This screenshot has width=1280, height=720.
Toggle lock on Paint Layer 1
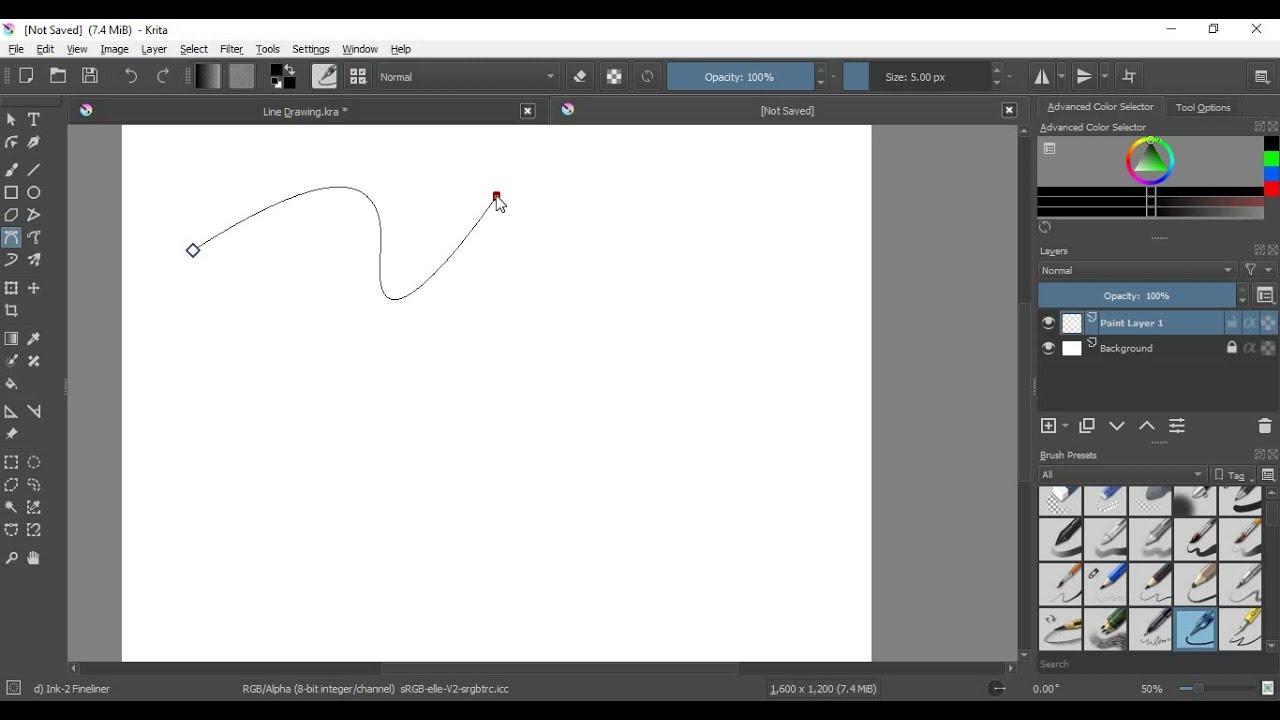[x=1232, y=323]
